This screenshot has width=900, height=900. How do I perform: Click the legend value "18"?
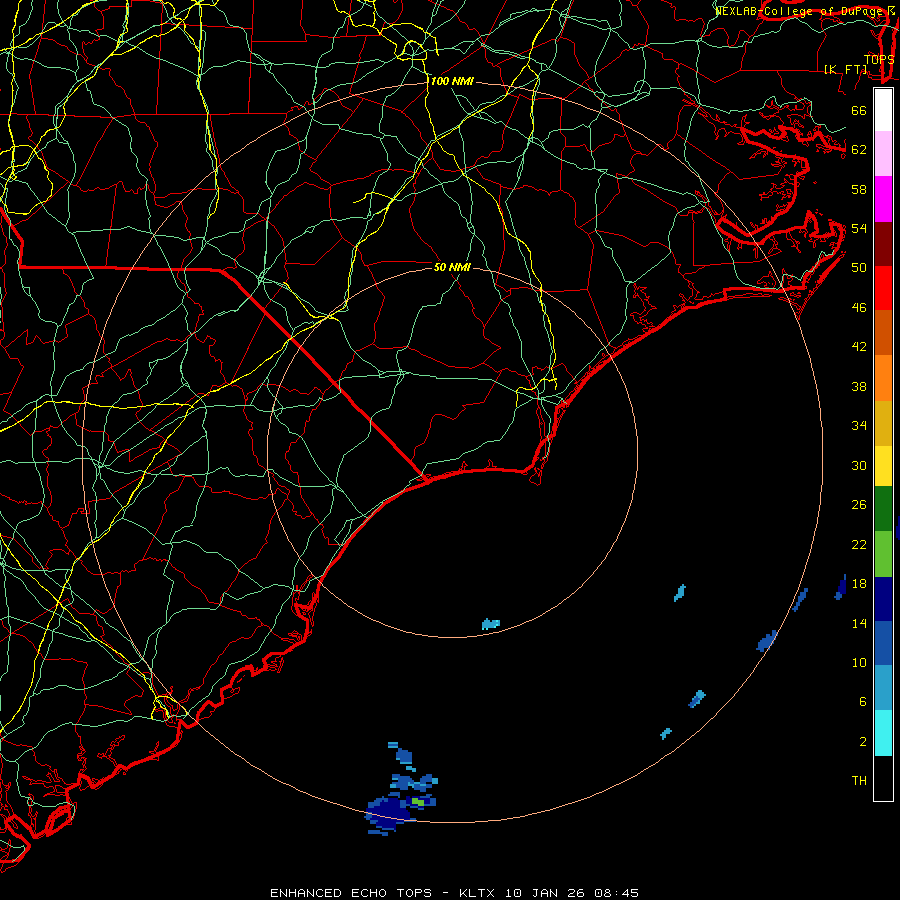tap(859, 584)
